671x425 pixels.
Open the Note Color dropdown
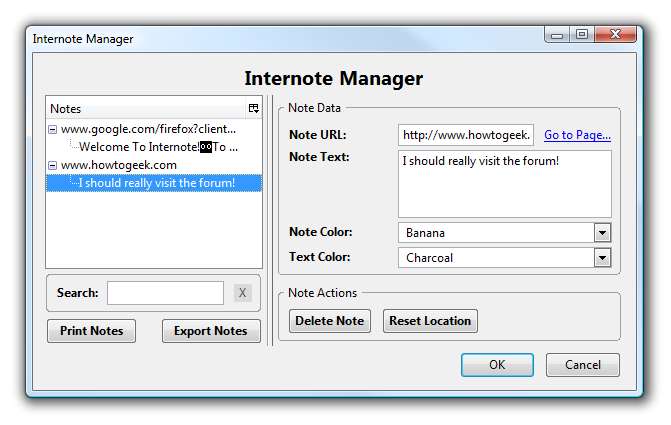(602, 233)
